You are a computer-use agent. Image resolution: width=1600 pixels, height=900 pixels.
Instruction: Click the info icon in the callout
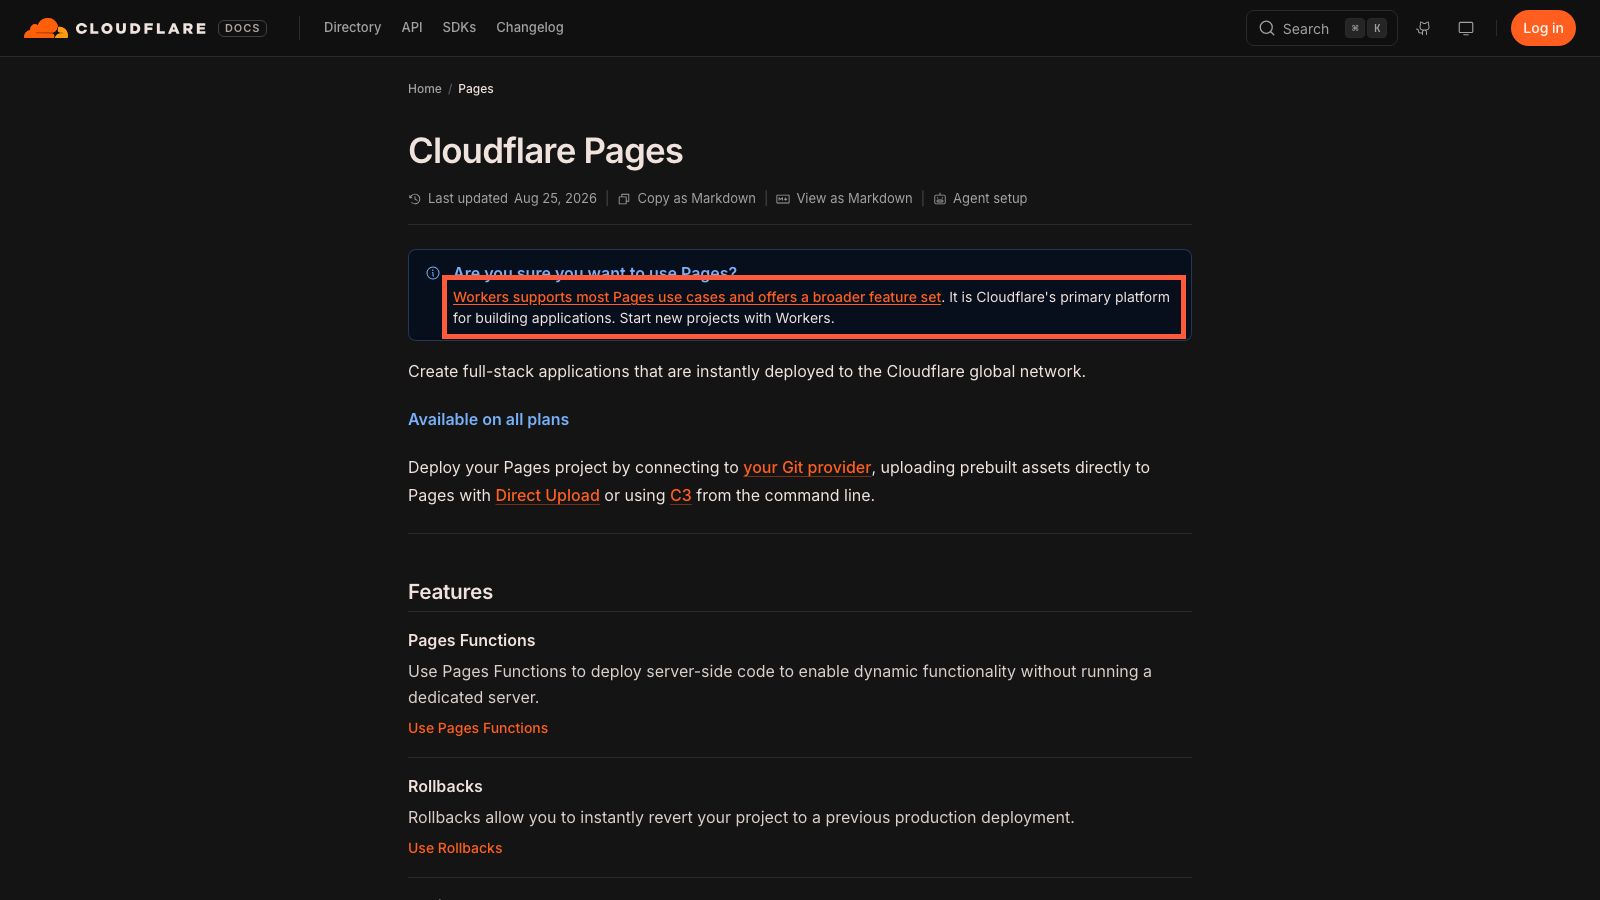433,273
